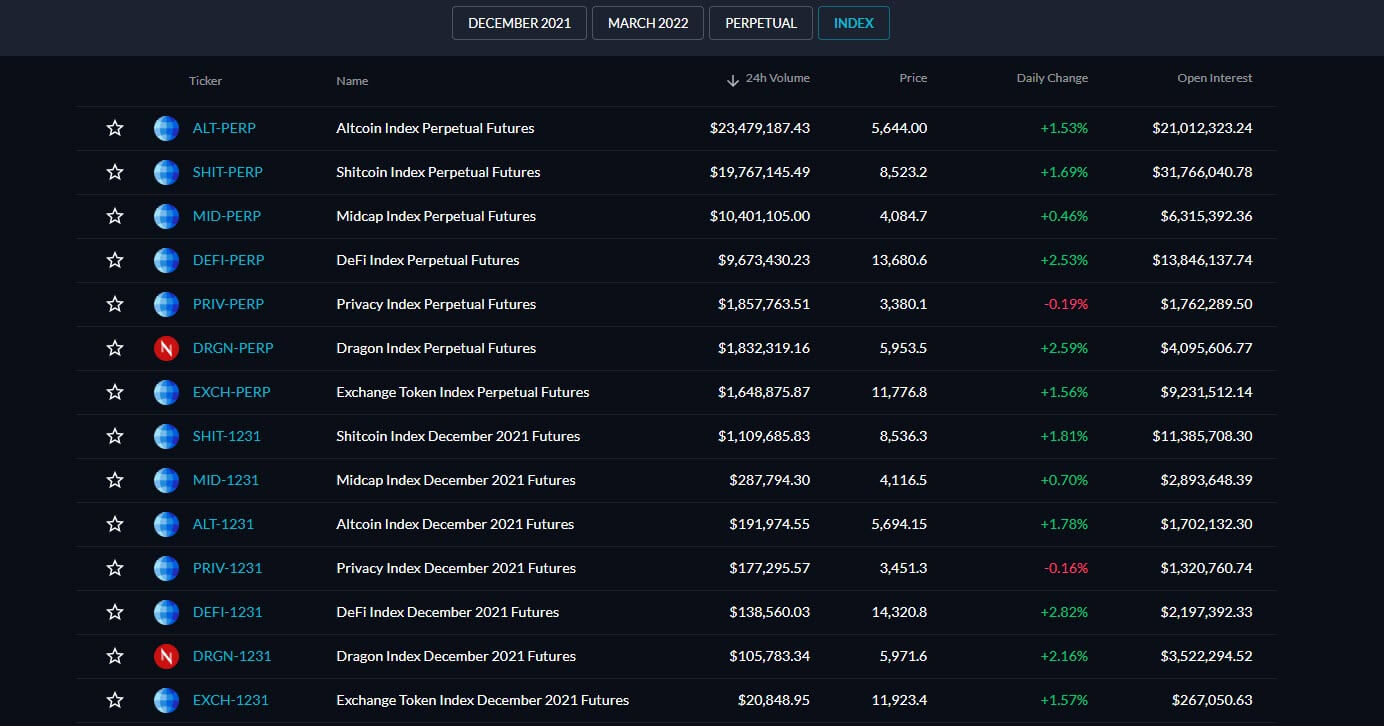Open the EXCH-1231 ticker link
1384x726 pixels.
point(231,700)
